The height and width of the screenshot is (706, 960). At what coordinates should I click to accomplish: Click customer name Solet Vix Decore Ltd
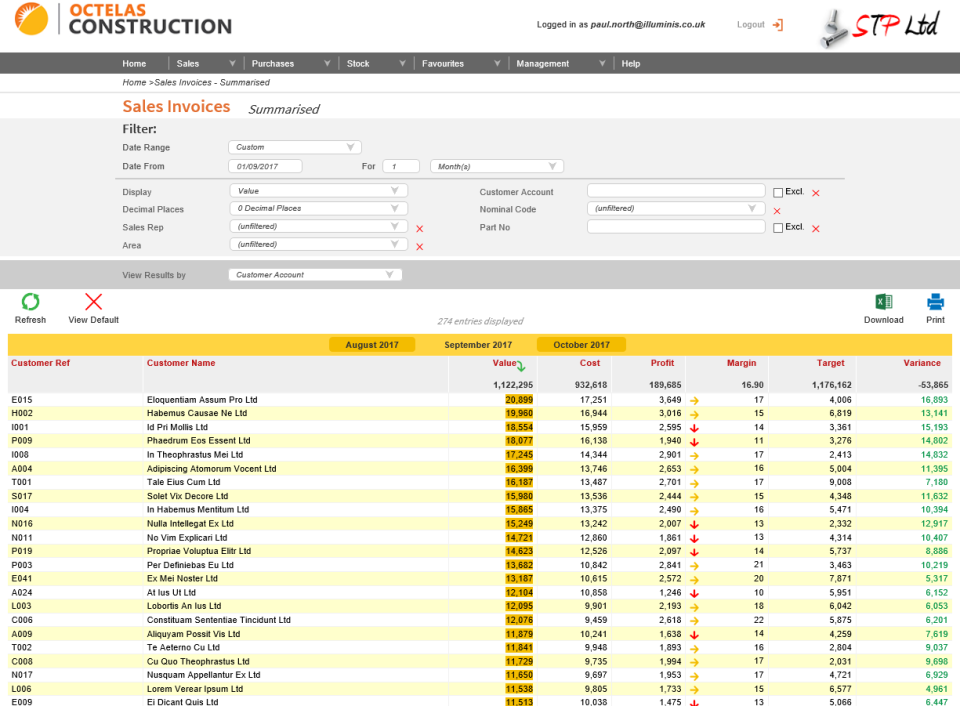tap(187, 496)
